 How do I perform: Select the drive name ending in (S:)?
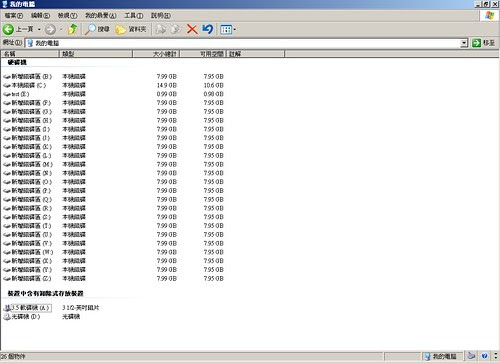(31, 217)
